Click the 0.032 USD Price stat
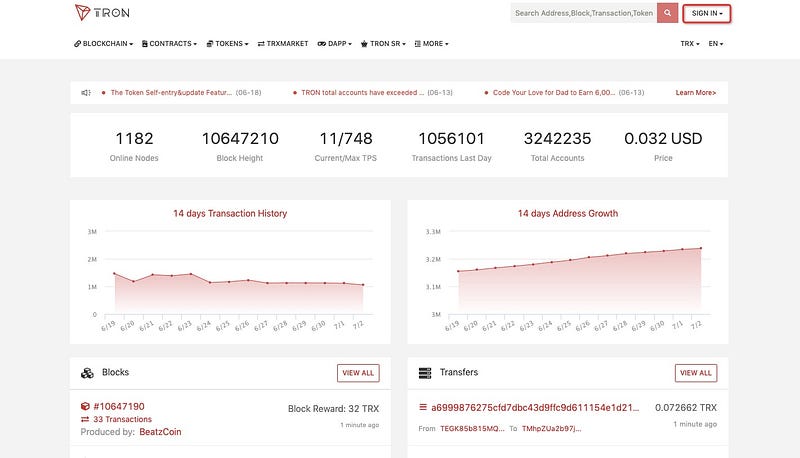This screenshot has width=800, height=458. click(663, 146)
